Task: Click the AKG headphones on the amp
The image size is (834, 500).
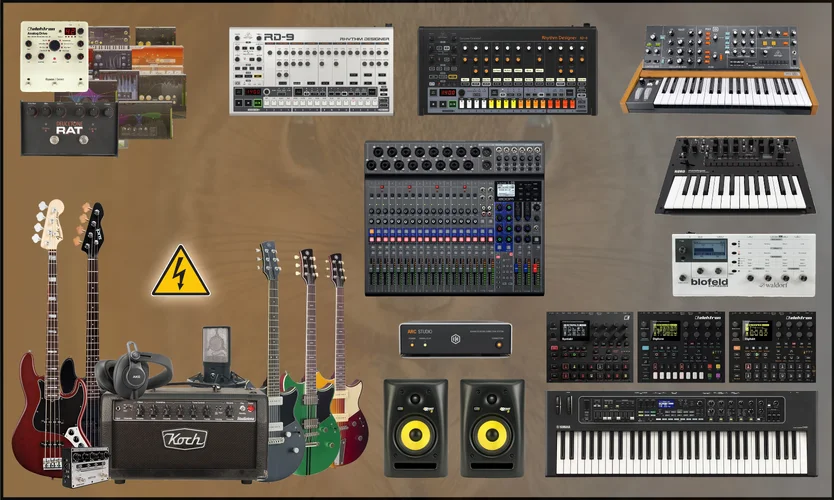Action: [x=133, y=370]
